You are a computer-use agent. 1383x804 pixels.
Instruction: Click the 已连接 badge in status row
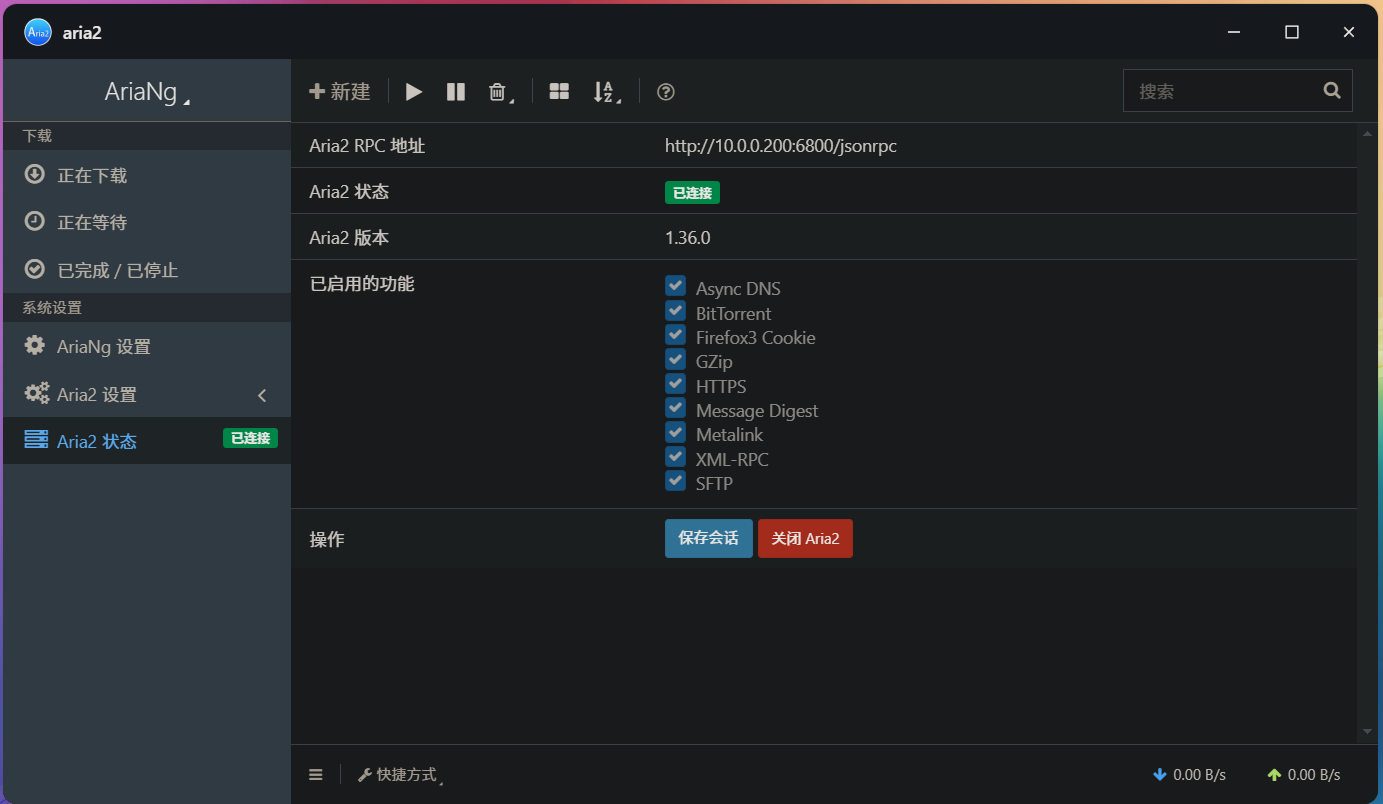pos(692,192)
